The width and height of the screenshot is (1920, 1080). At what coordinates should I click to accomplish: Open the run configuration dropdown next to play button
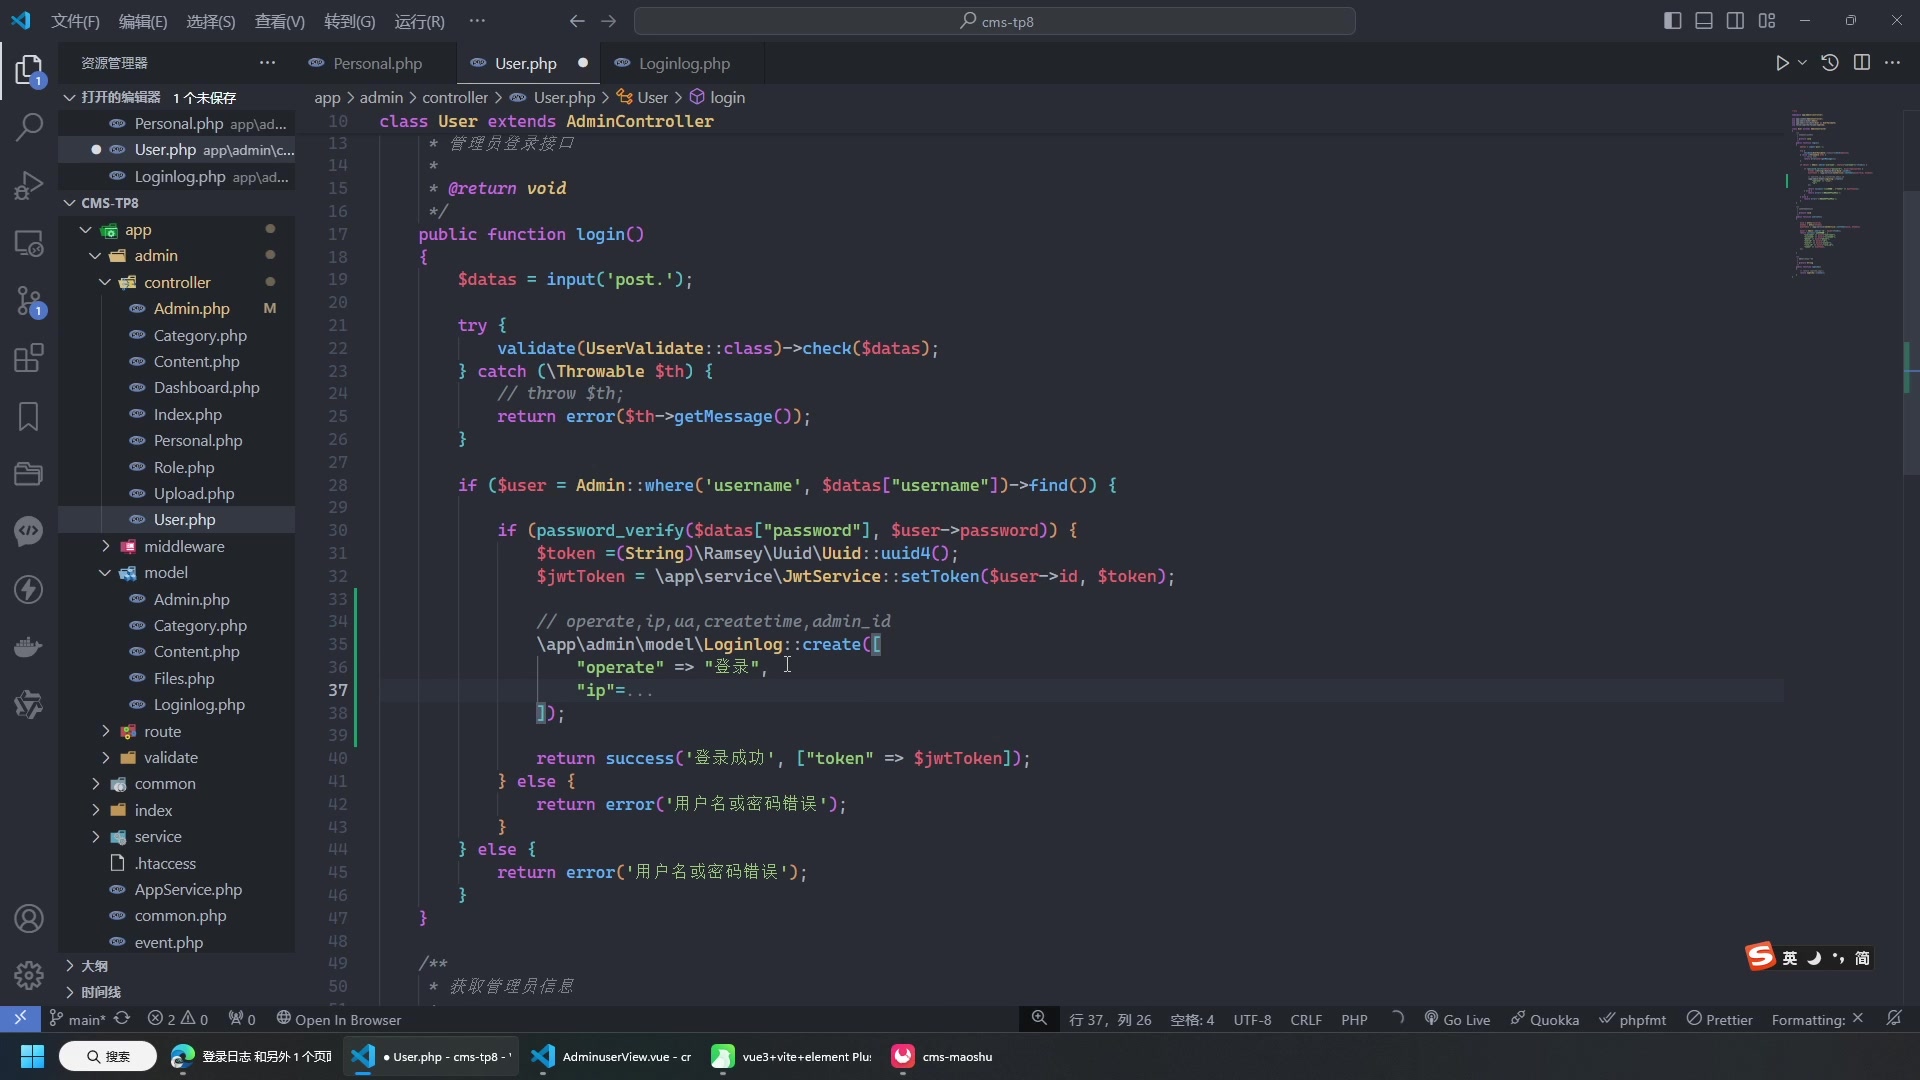[x=1803, y=62]
